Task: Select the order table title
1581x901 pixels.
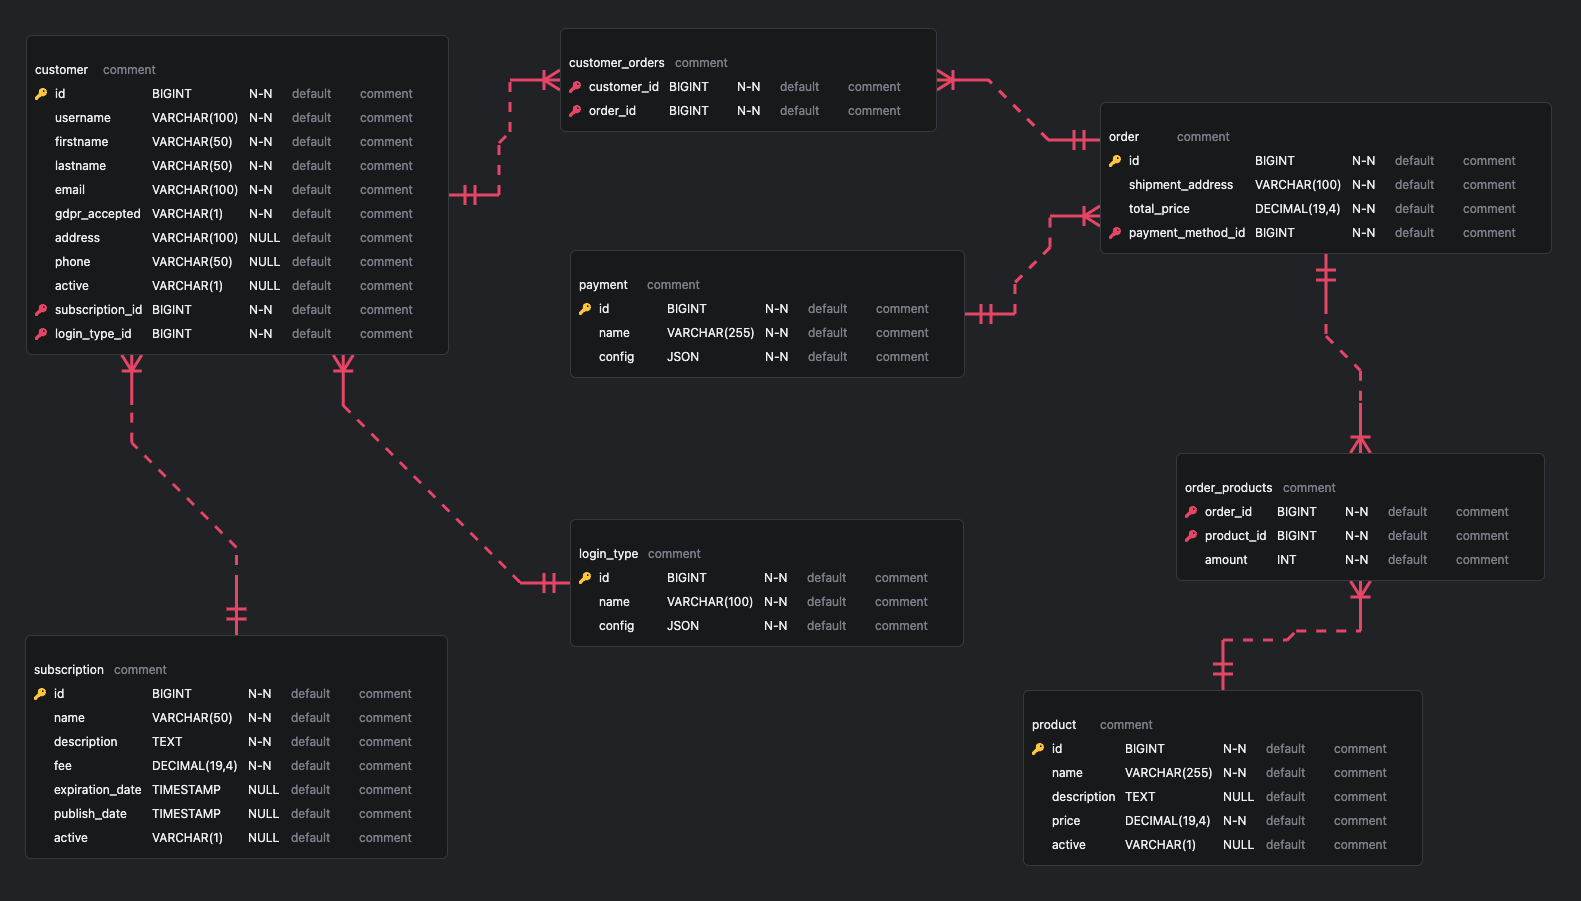Action: 1124,137
